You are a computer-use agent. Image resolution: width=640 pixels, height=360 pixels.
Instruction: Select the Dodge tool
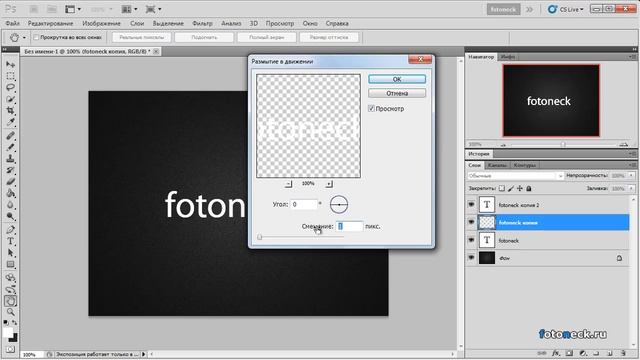click(10, 216)
